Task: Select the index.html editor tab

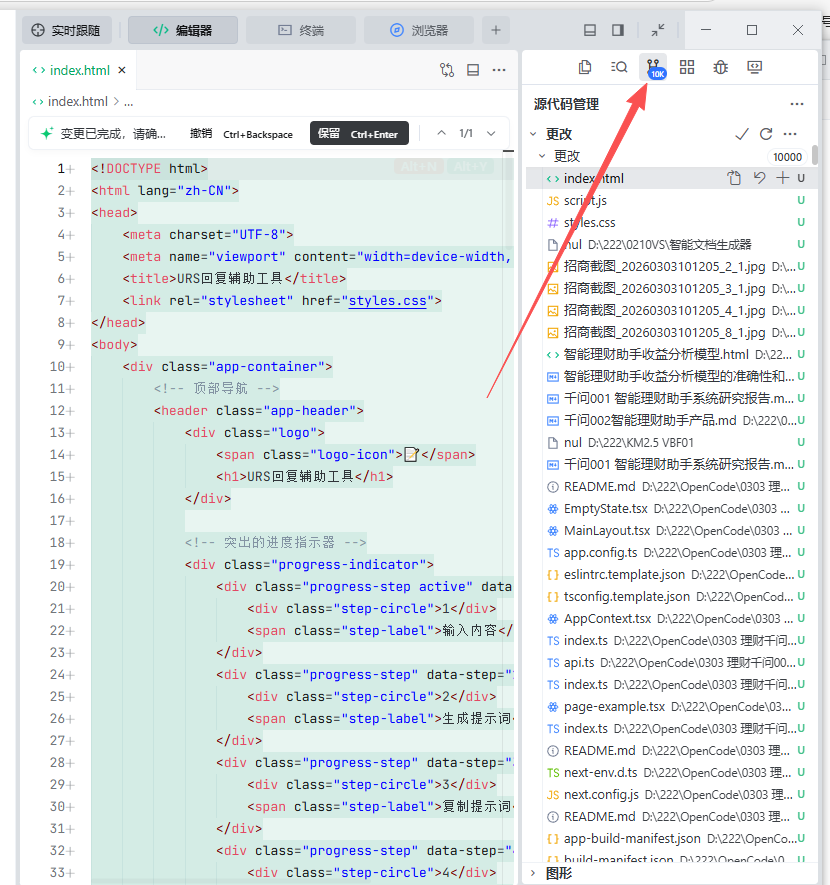Action: 79,70
